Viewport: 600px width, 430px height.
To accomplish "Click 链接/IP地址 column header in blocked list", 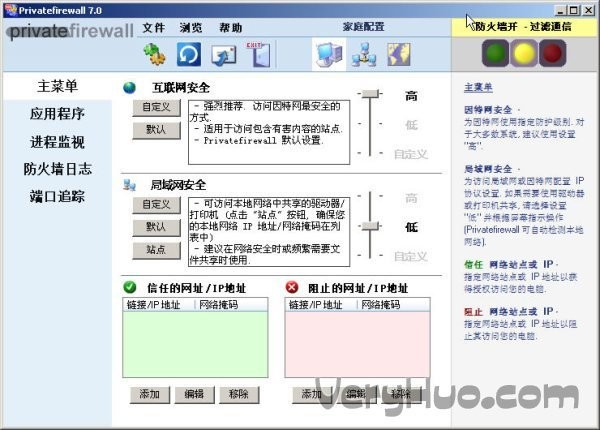I will tap(321, 305).
